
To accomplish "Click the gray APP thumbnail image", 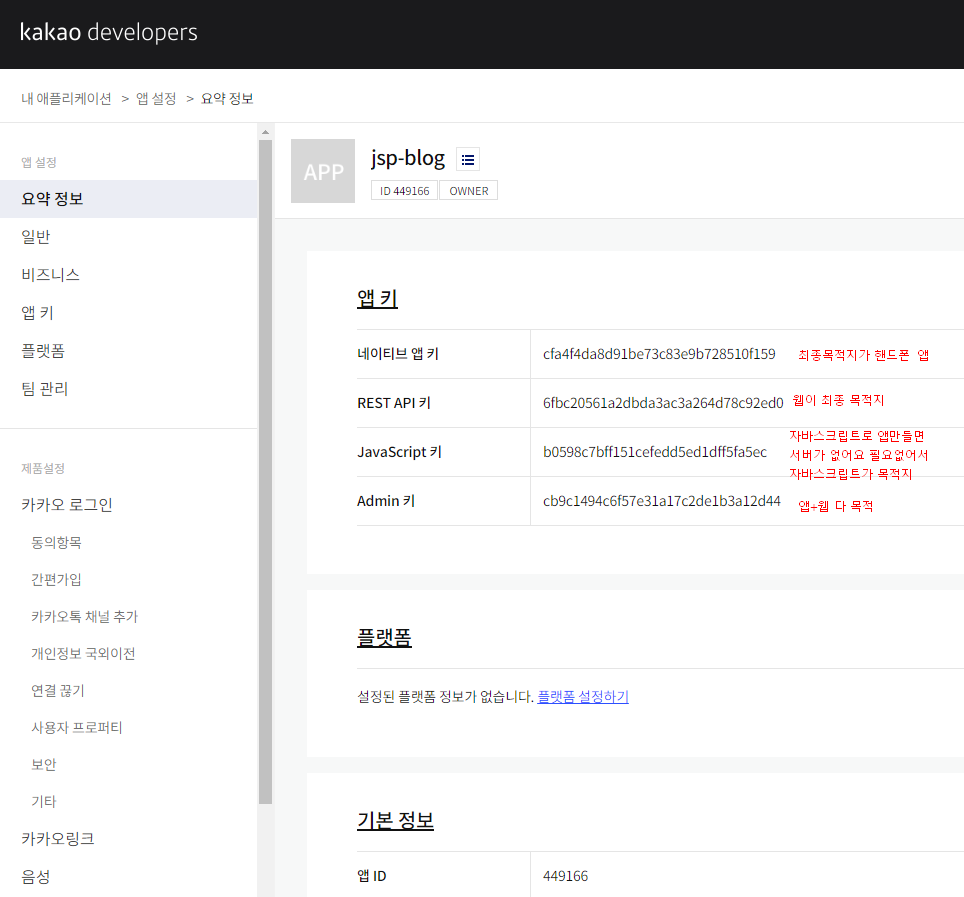I will tap(323, 171).
